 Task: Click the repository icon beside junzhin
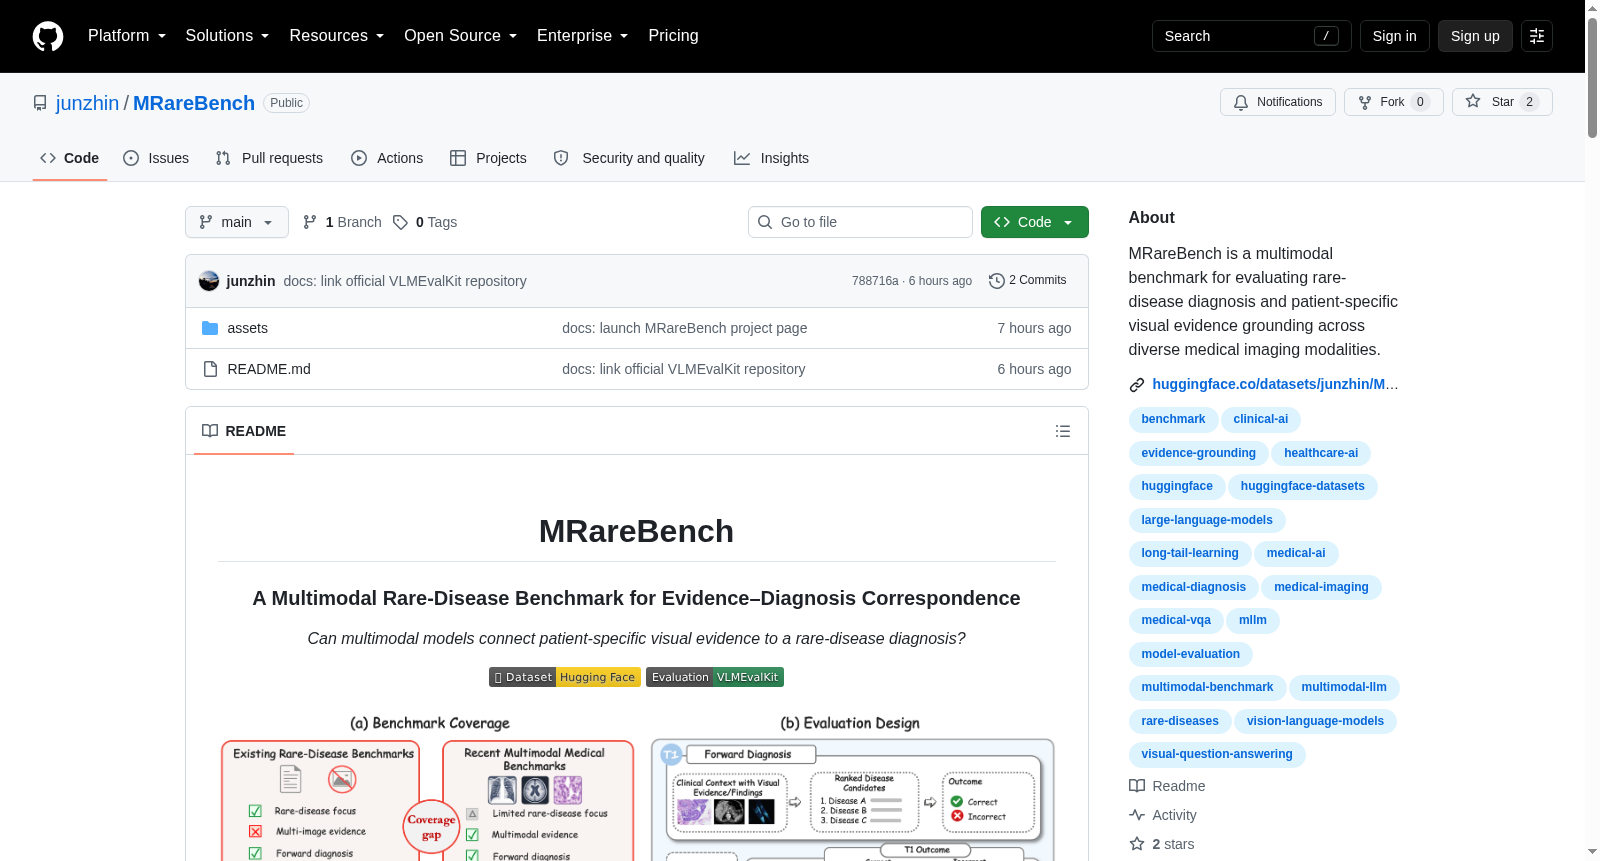(40, 103)
